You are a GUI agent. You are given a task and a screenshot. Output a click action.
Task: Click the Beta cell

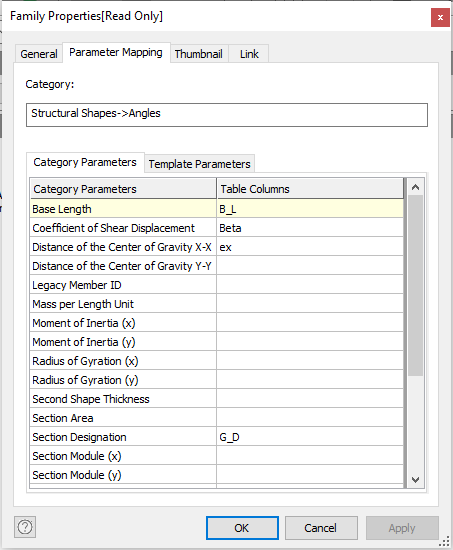pos(310,228)
